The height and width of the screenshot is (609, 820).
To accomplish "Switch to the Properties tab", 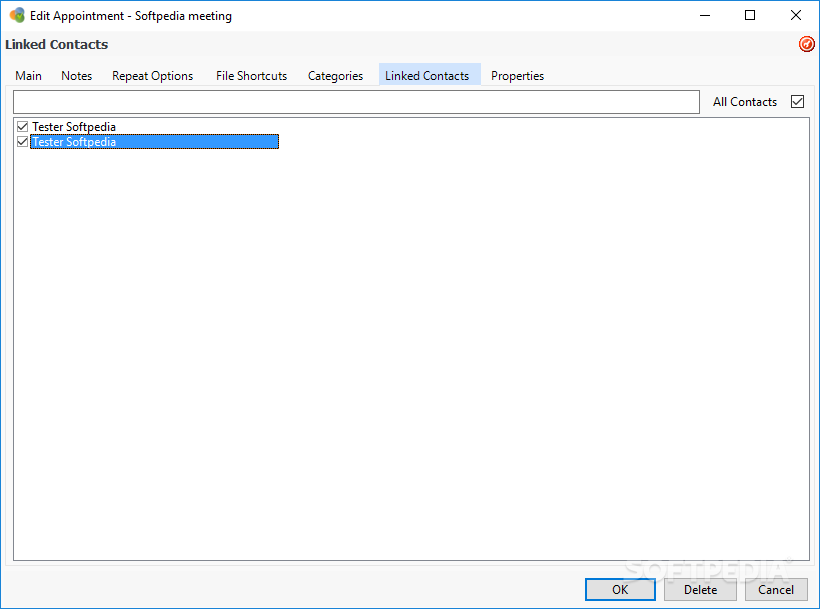I will 517,76.
